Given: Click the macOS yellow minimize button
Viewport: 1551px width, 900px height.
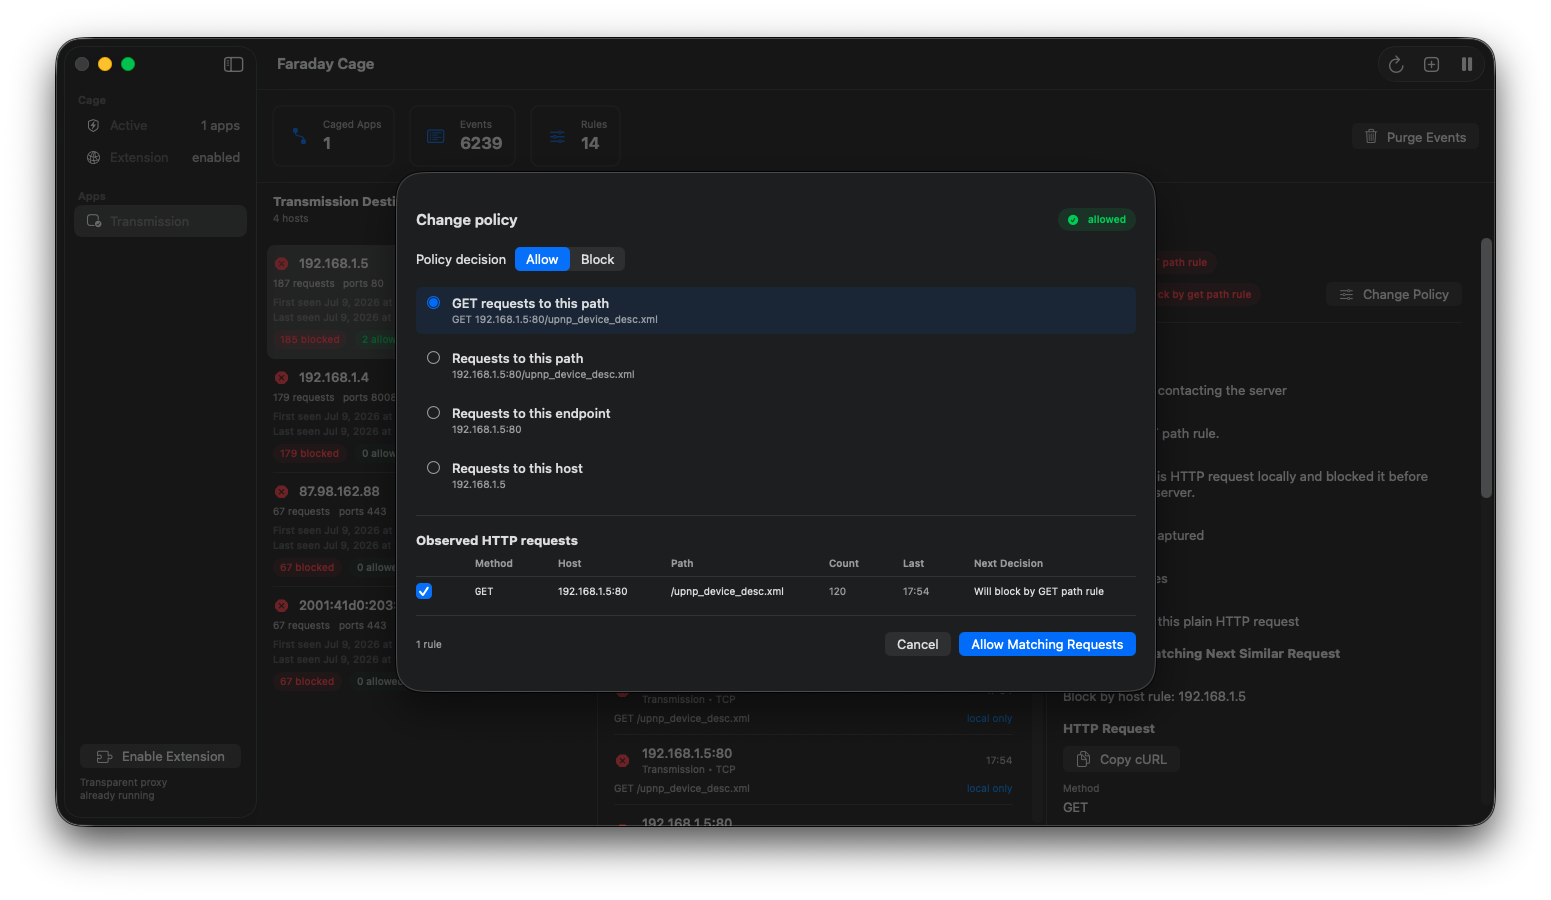Looking at the screenshot, I should click(x=105, y=64).
